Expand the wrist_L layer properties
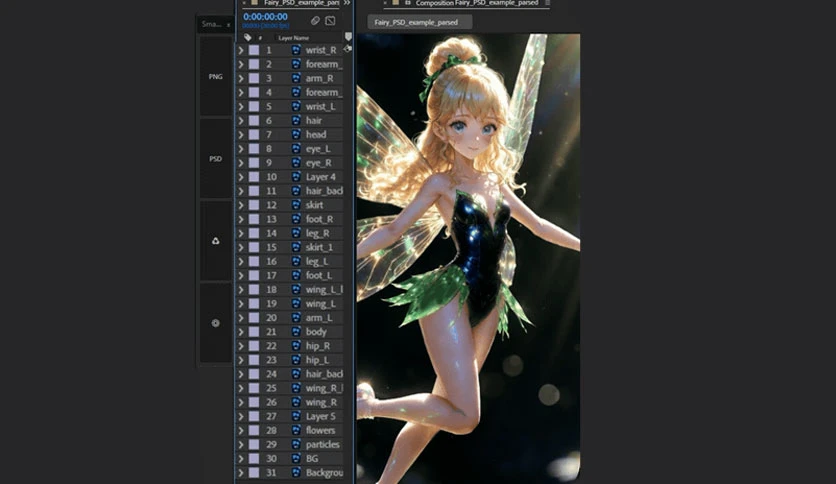 pyautogui.click(x=240, y=106)
